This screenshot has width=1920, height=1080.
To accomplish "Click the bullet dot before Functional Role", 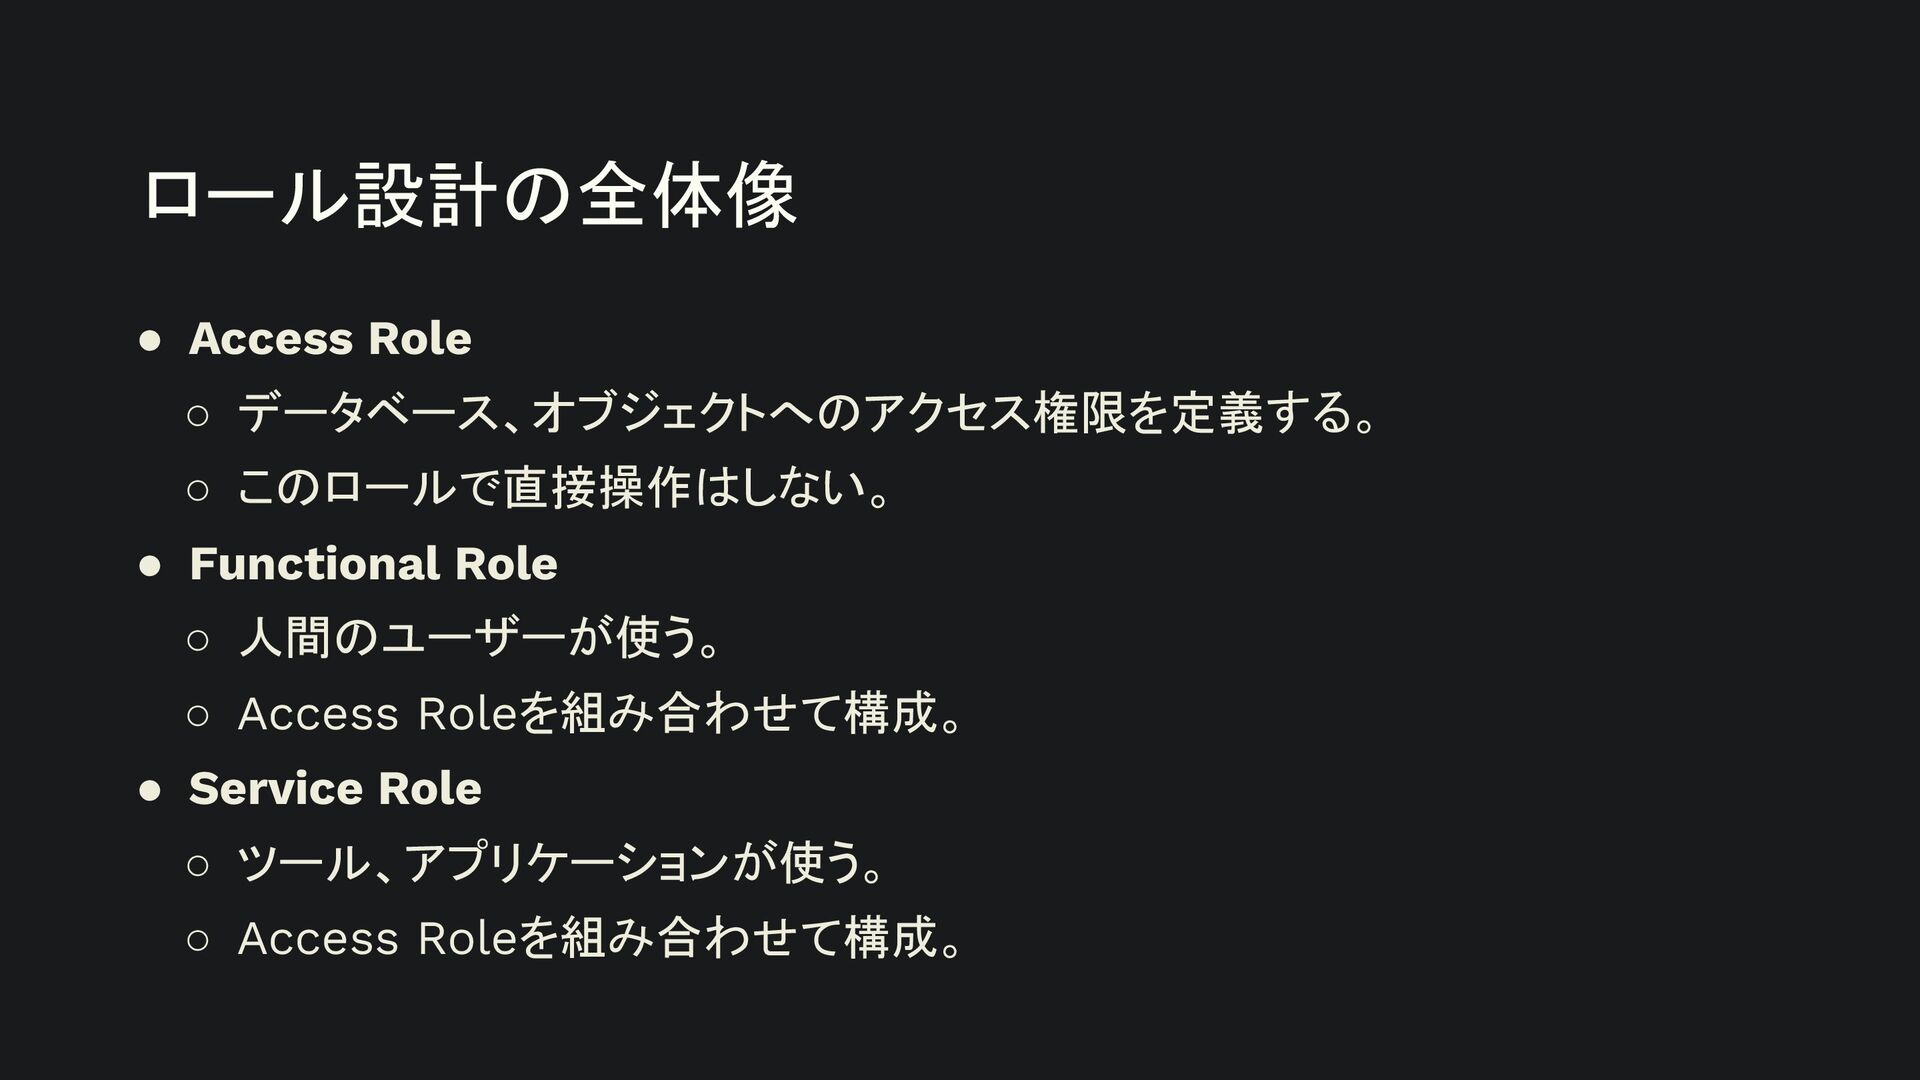I will point(150,566).
